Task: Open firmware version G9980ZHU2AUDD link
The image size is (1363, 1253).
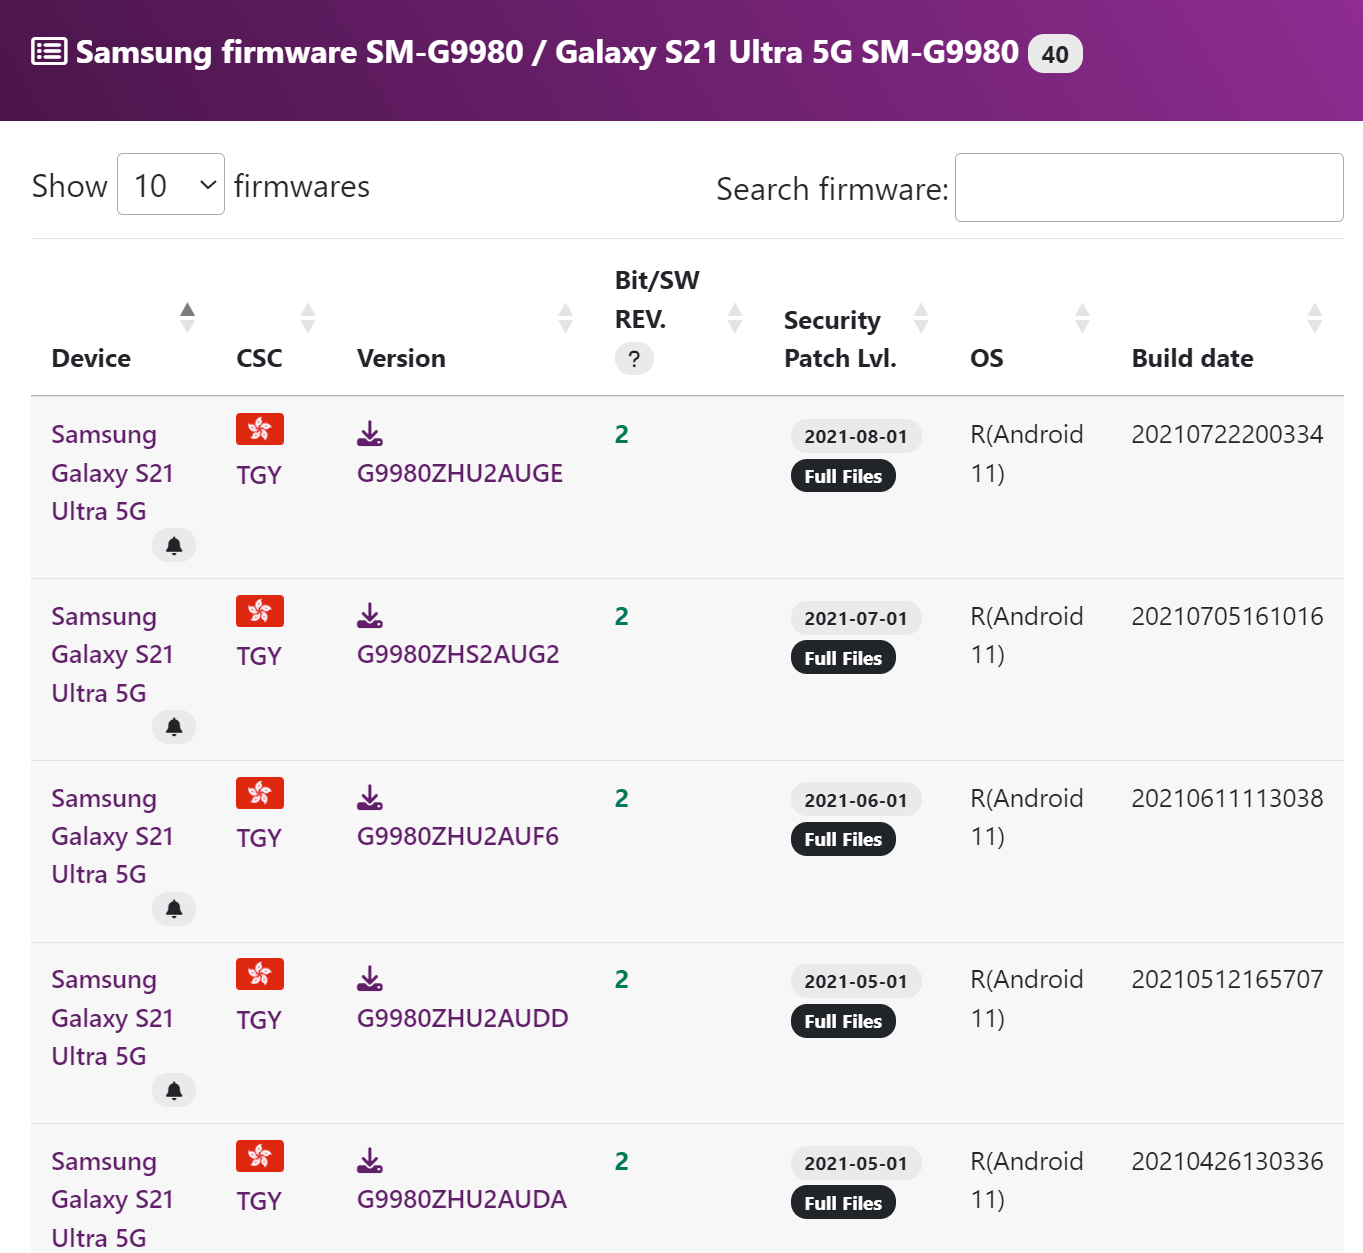Action: (463, 1018)
